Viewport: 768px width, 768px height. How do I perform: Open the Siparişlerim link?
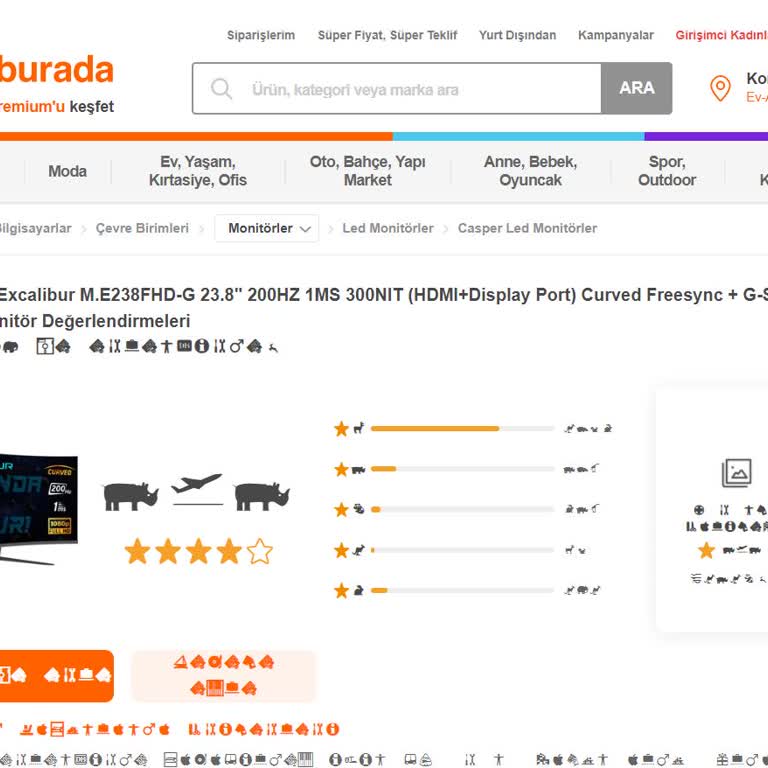coord(261,35)
